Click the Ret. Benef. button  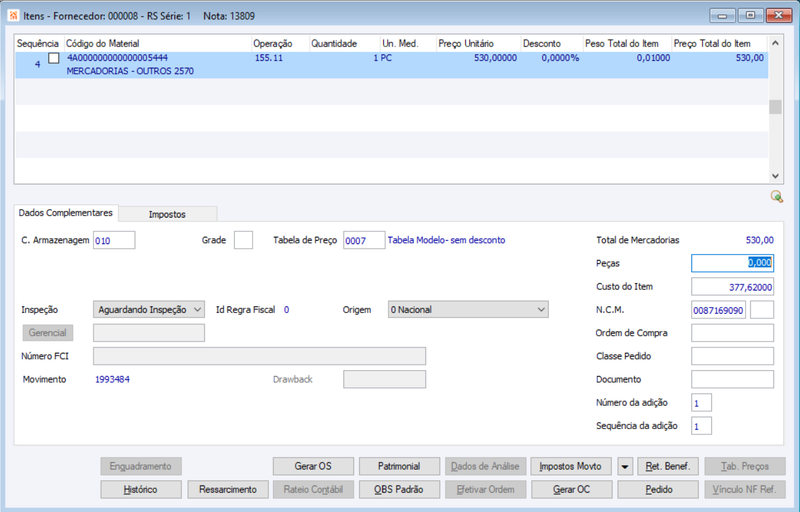pos(668,466)
